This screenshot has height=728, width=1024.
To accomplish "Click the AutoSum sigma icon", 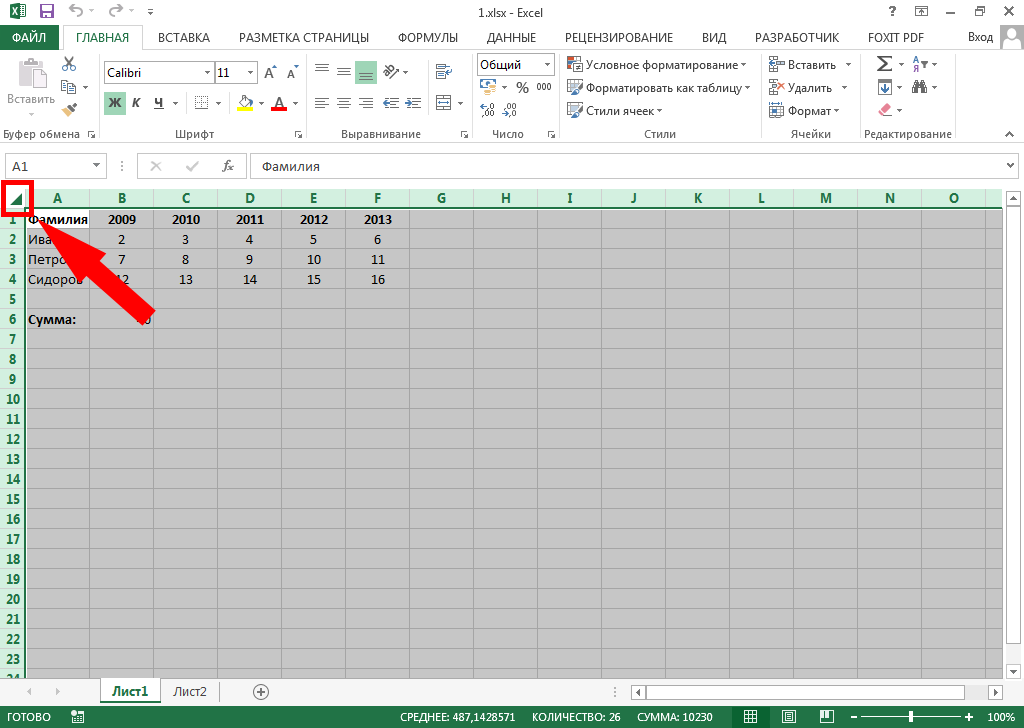I will point(884,64).
